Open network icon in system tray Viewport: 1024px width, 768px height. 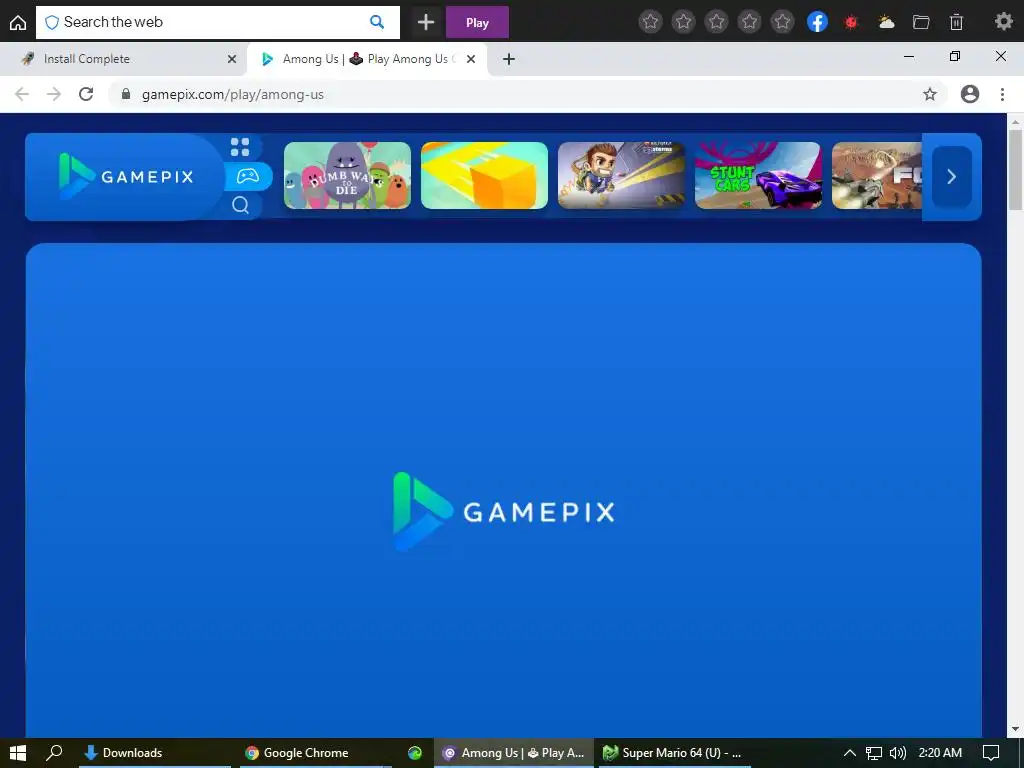[874, 753]
